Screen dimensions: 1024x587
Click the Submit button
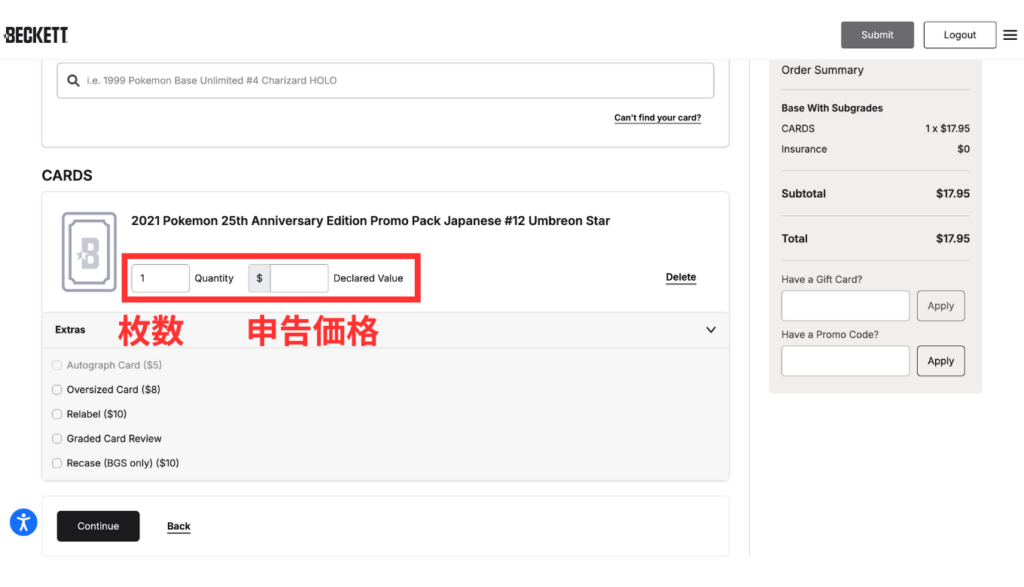[x=877, y=35]
